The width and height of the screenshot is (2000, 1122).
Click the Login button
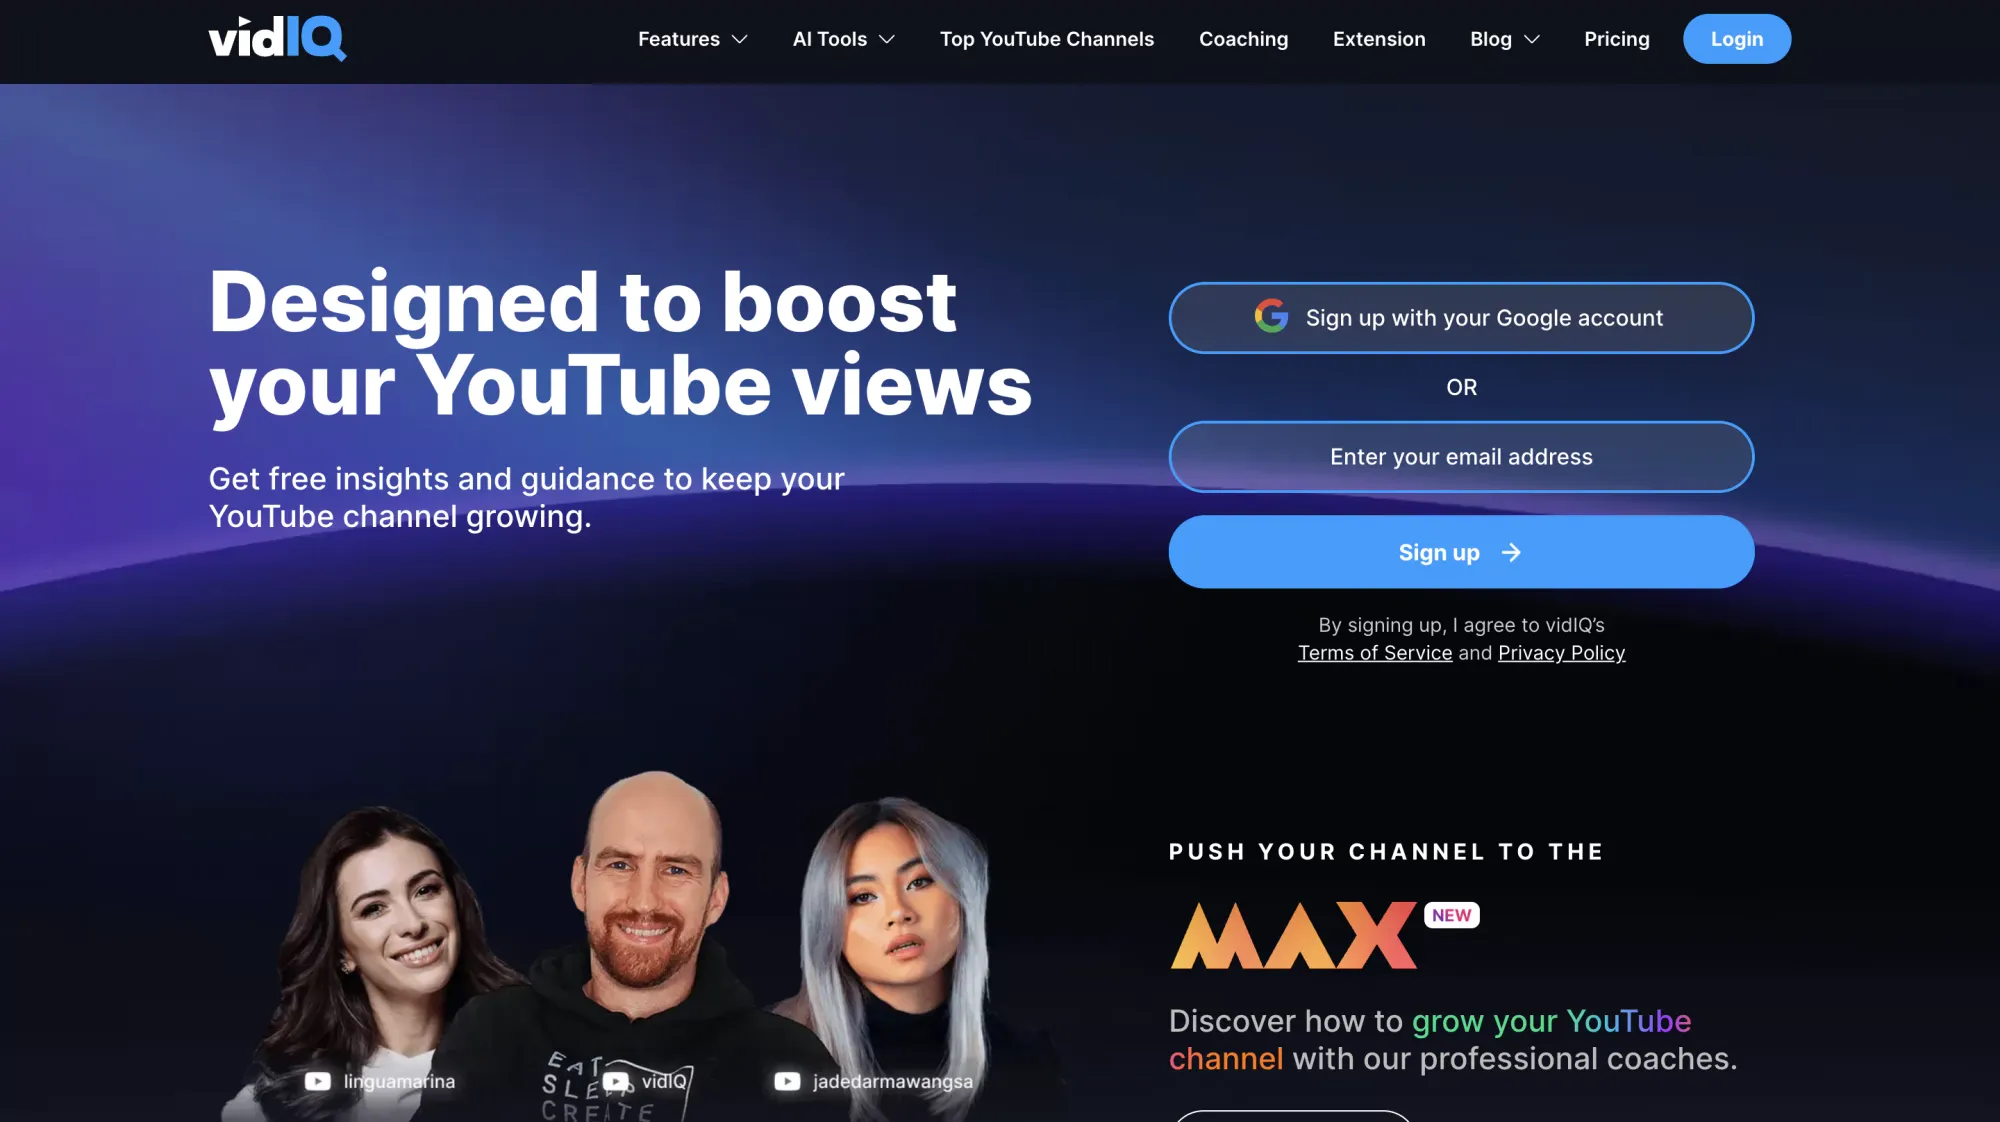point(1736,38)
